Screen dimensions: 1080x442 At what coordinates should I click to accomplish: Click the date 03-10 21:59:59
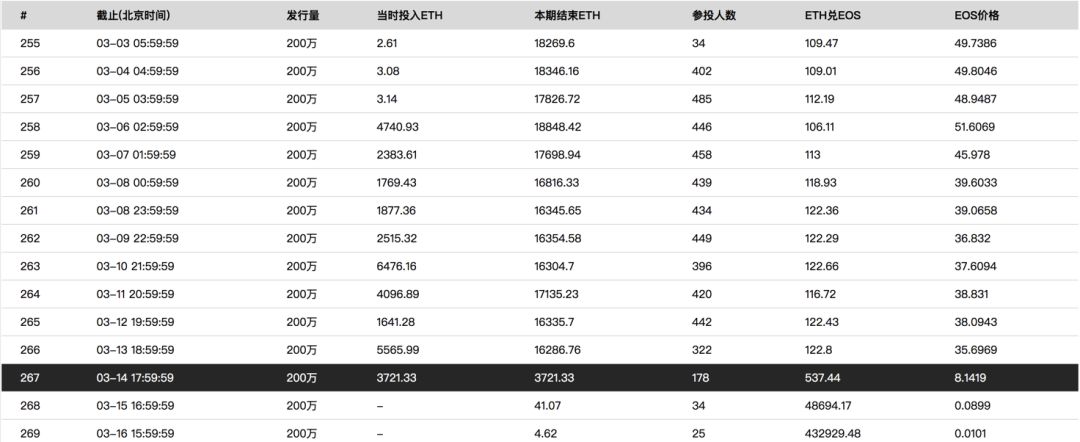(137, 268)
